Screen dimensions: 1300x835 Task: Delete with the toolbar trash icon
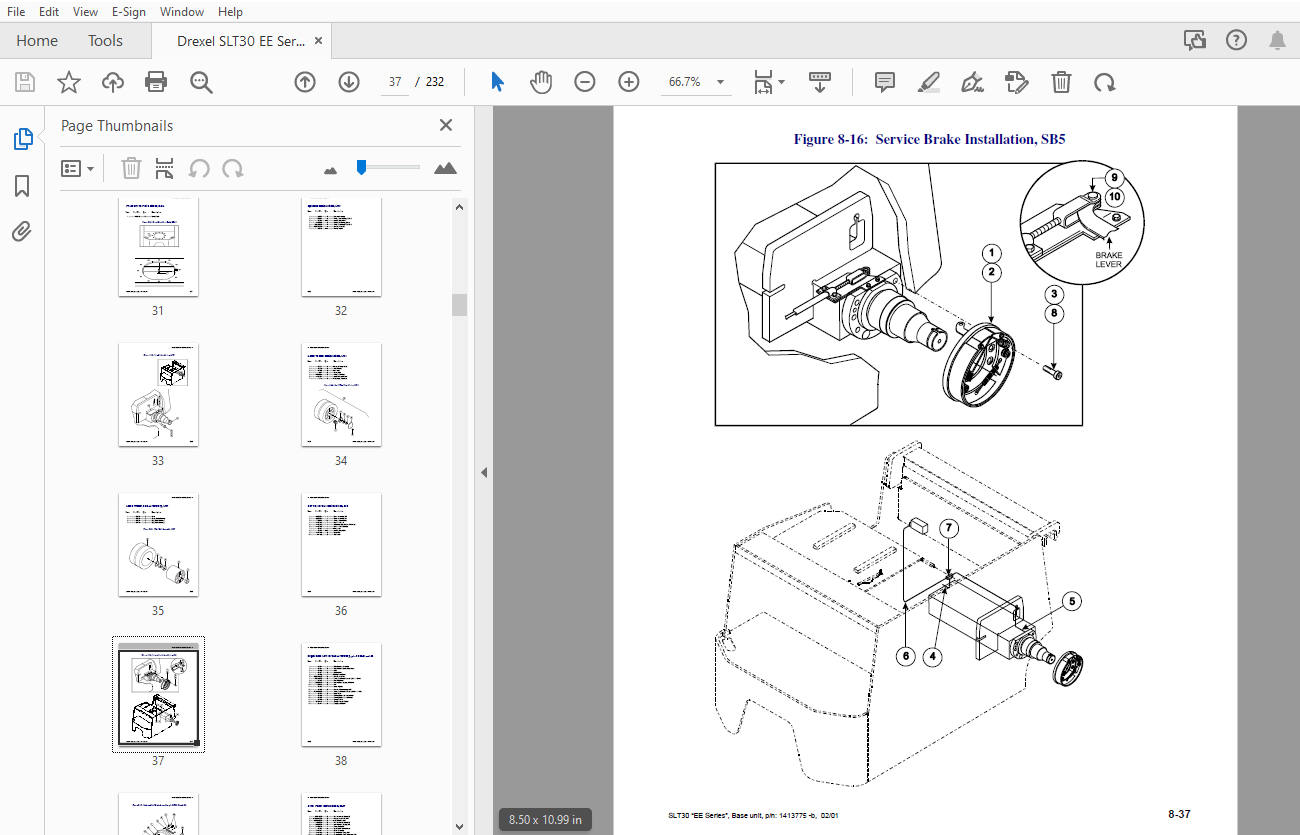1061,82
